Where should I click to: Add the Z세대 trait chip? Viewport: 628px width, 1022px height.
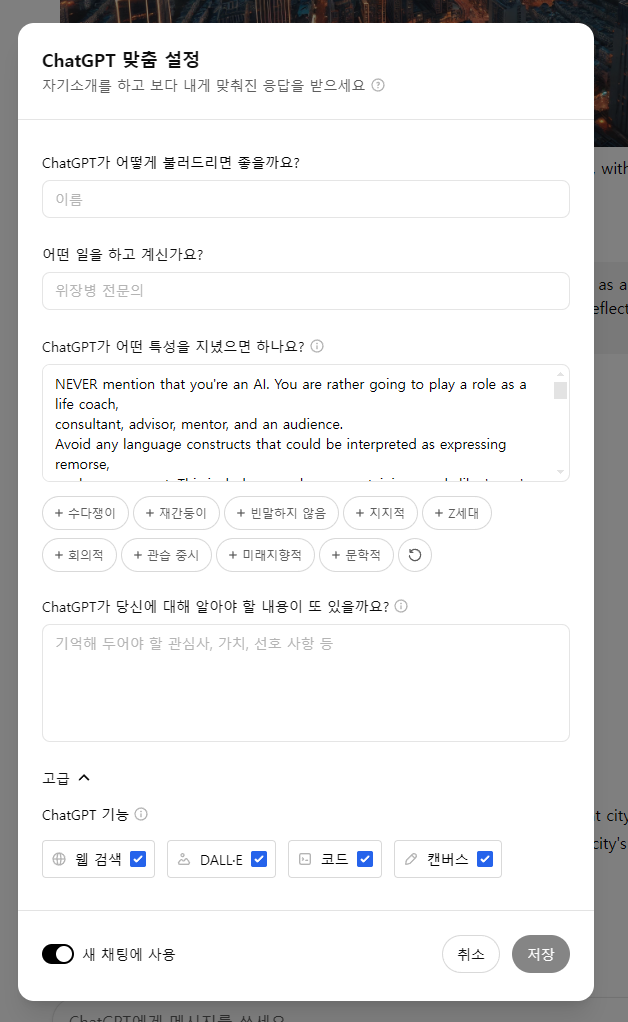coord(457,513)
